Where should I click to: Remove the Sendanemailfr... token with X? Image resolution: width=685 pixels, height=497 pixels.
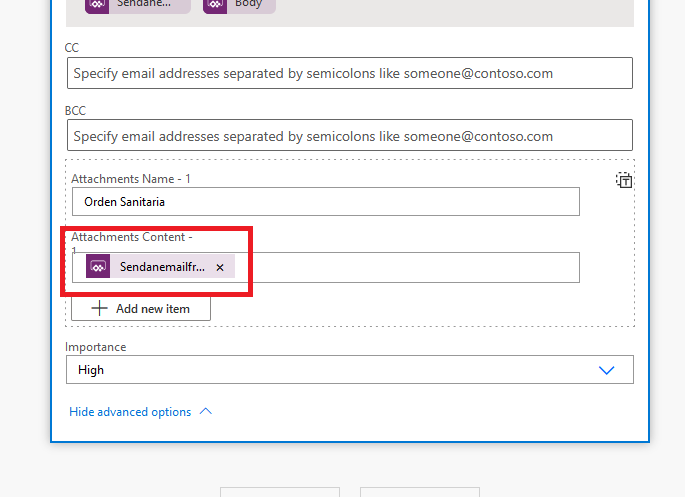tap(220, 267)
